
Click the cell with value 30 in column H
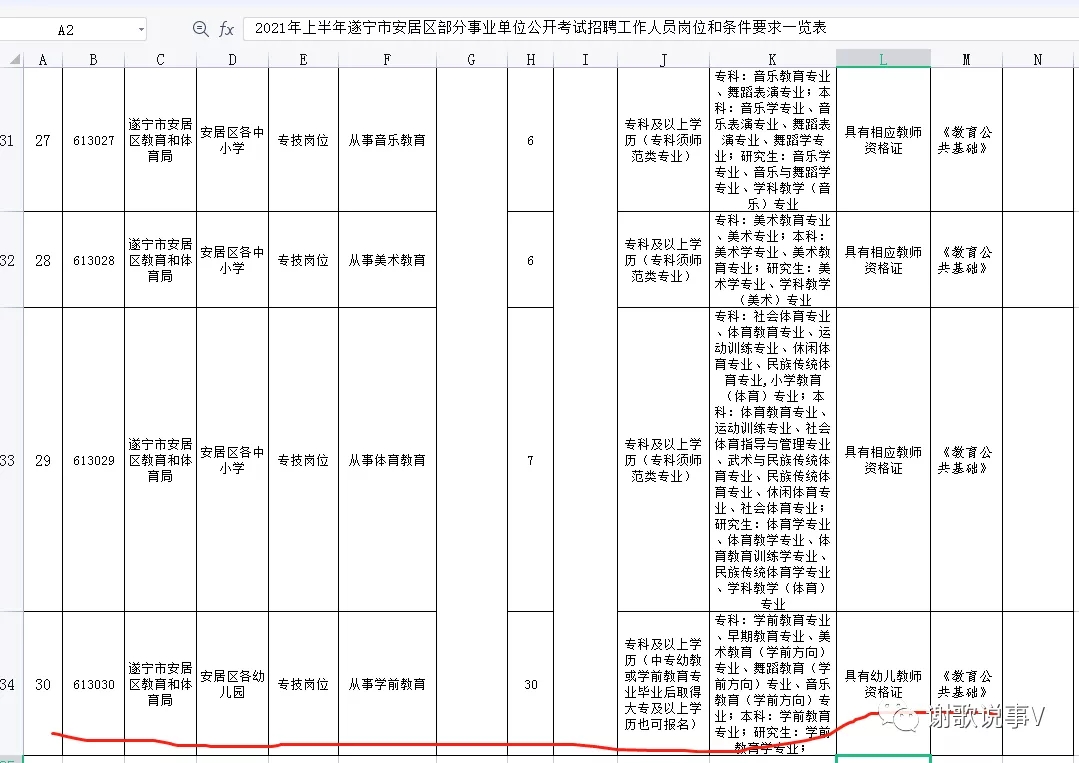[530, 685]
